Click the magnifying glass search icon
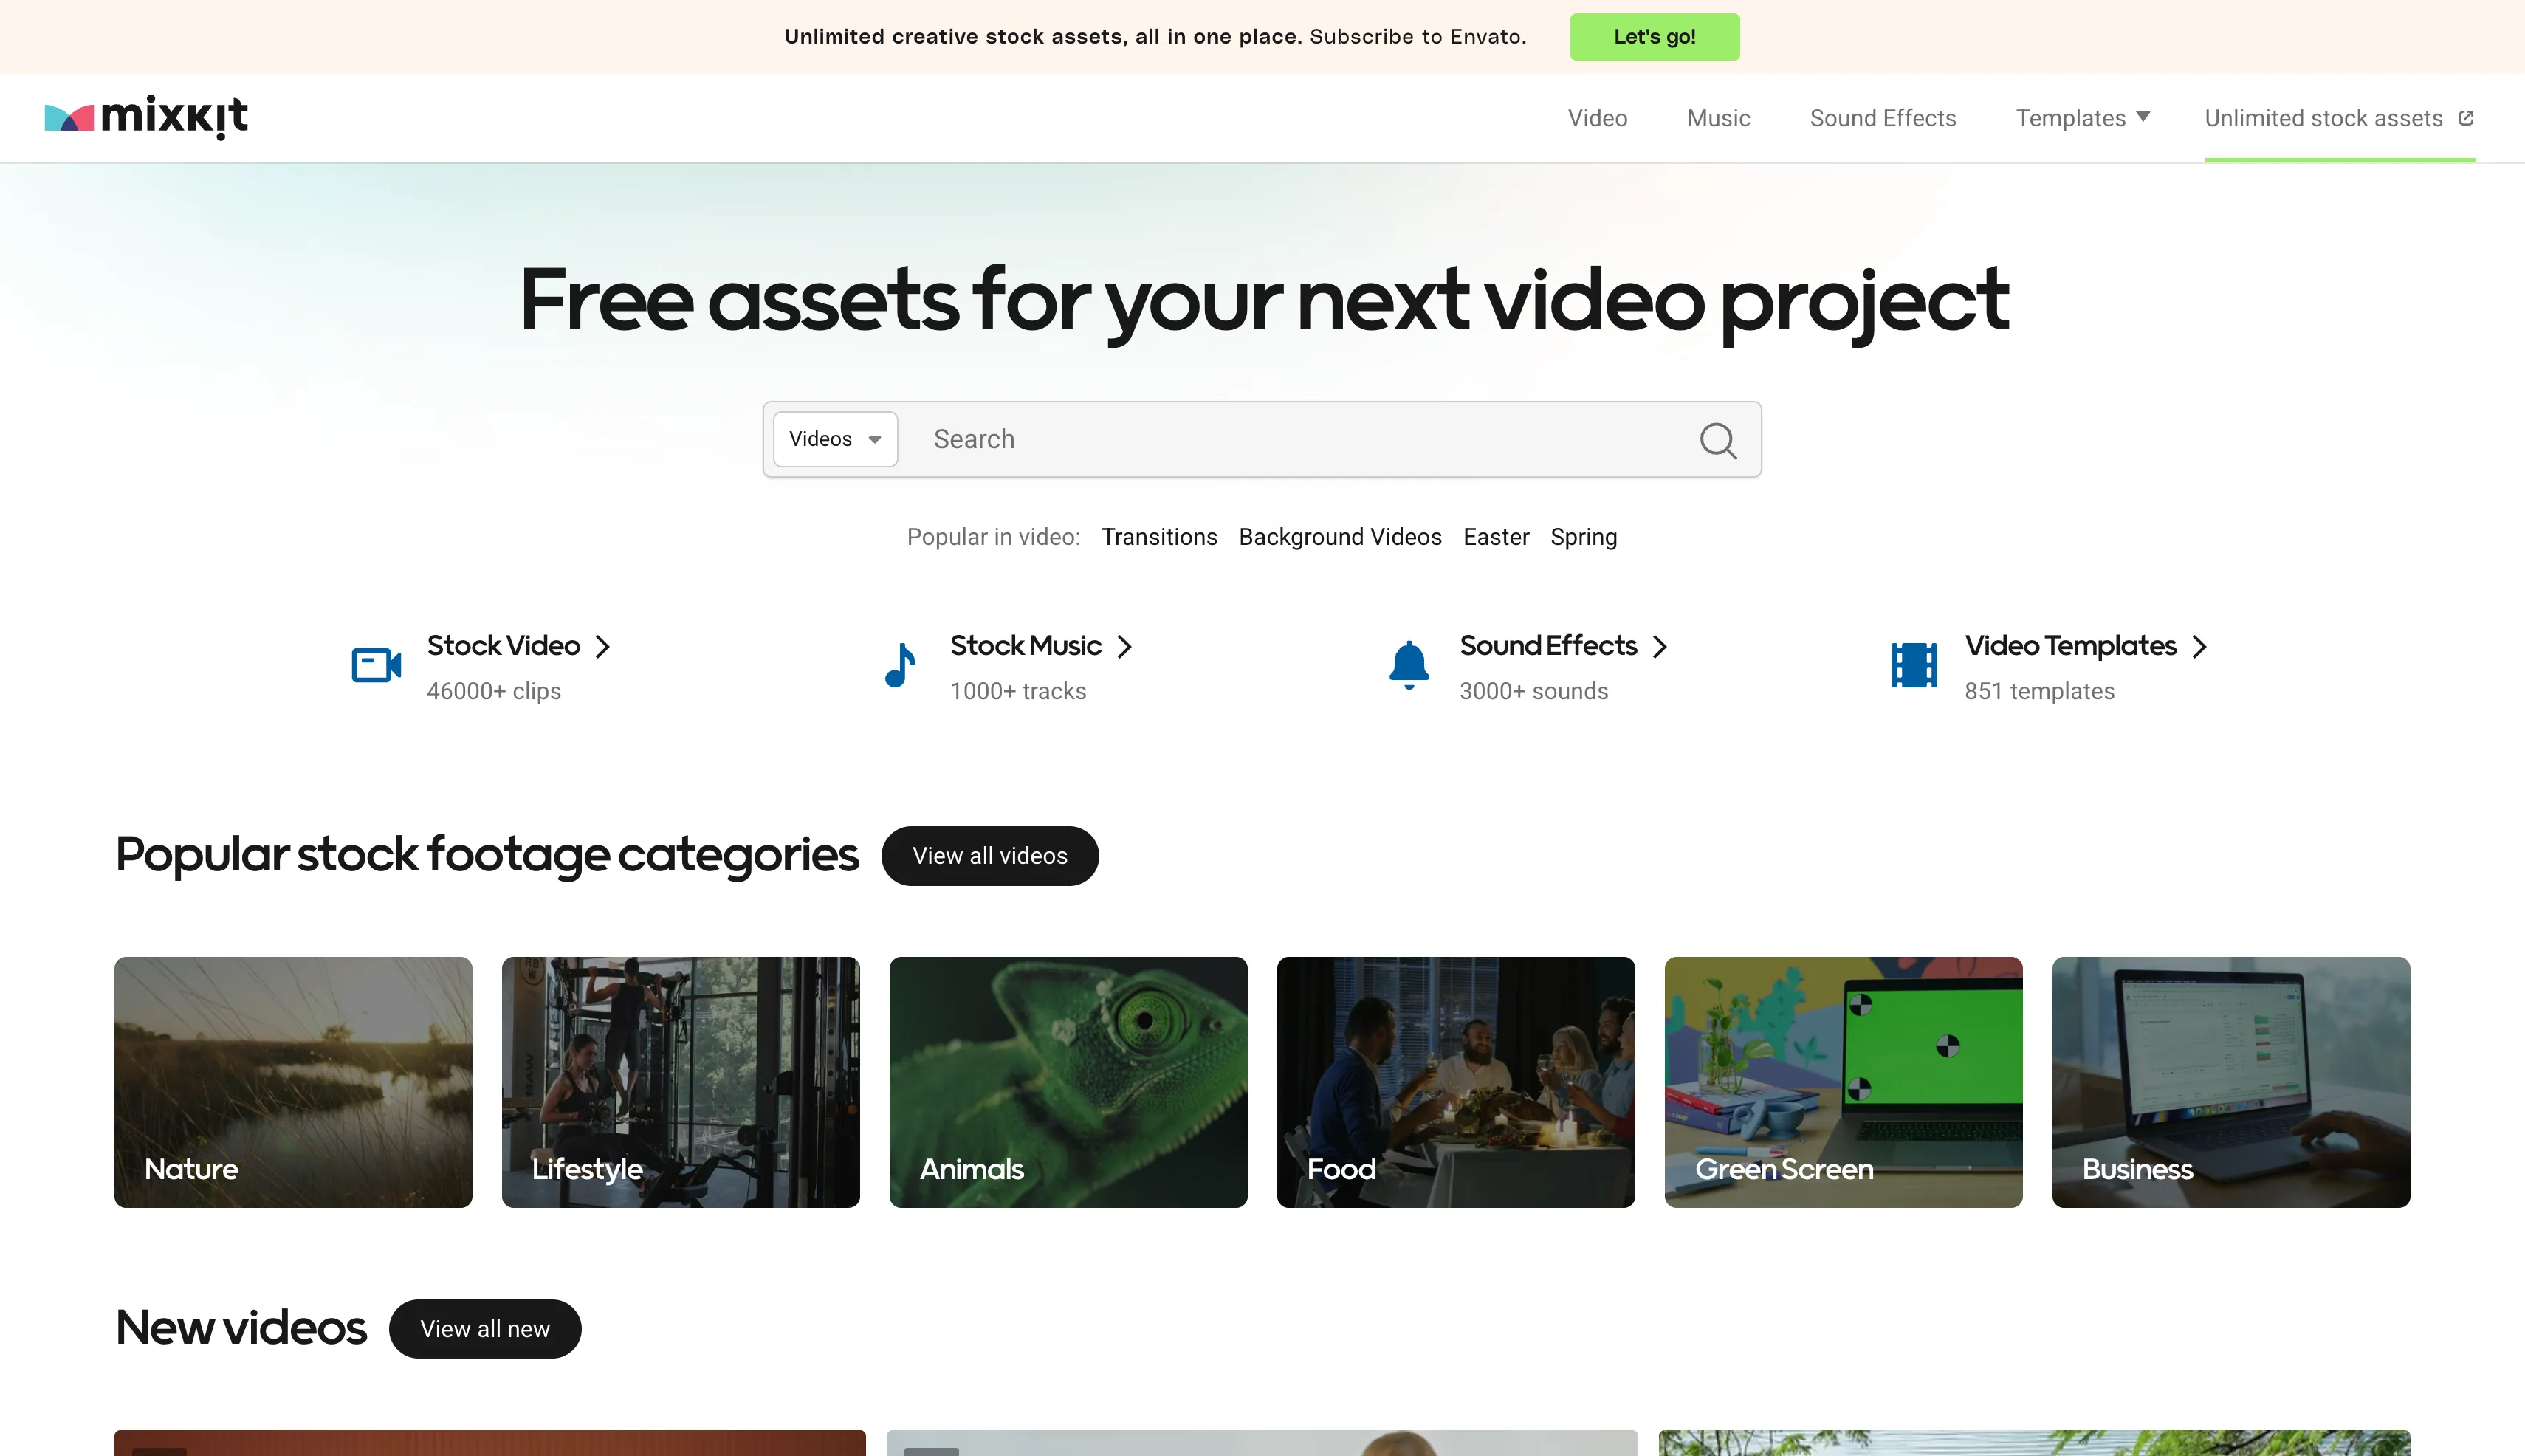Viewport: 2525px width, 1456px height. point(1717,440)
